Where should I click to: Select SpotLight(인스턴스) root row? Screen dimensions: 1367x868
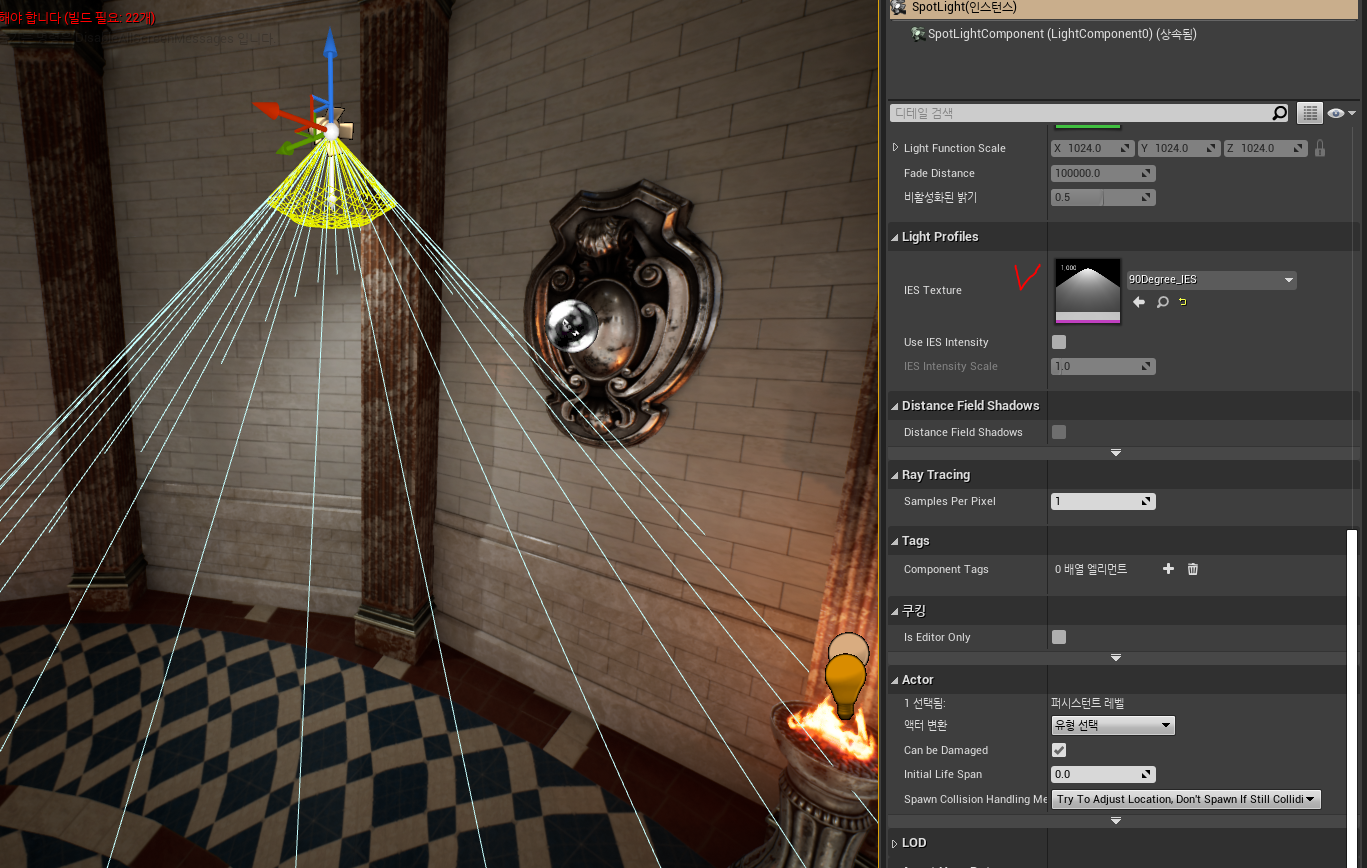click(x=1126, y=8)
